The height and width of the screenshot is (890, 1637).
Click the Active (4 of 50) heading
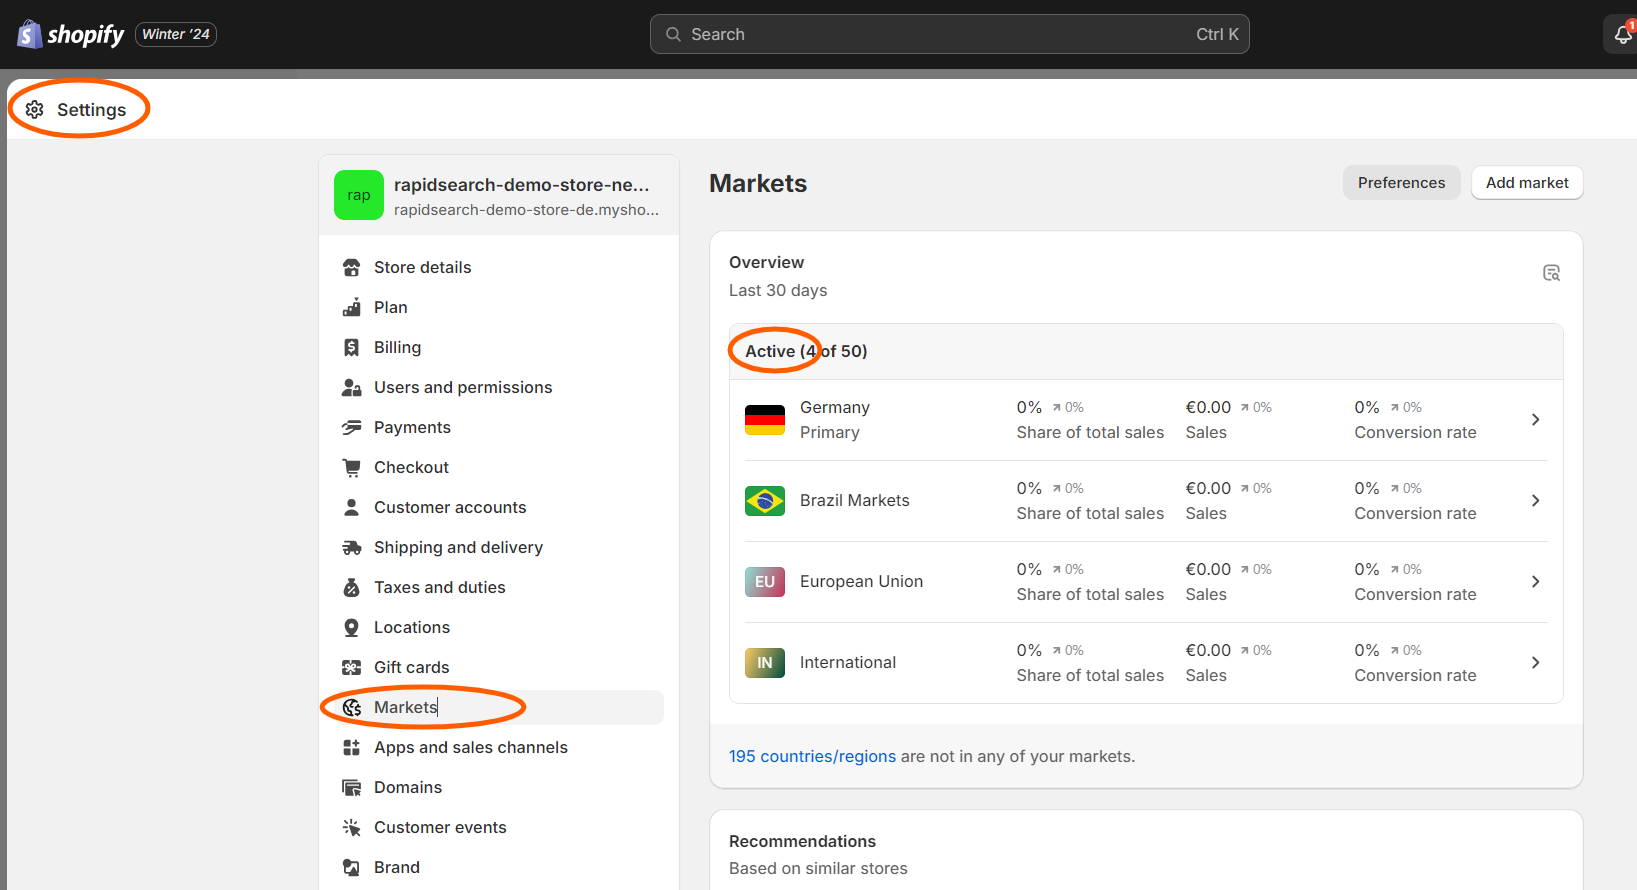pos(806,351)
